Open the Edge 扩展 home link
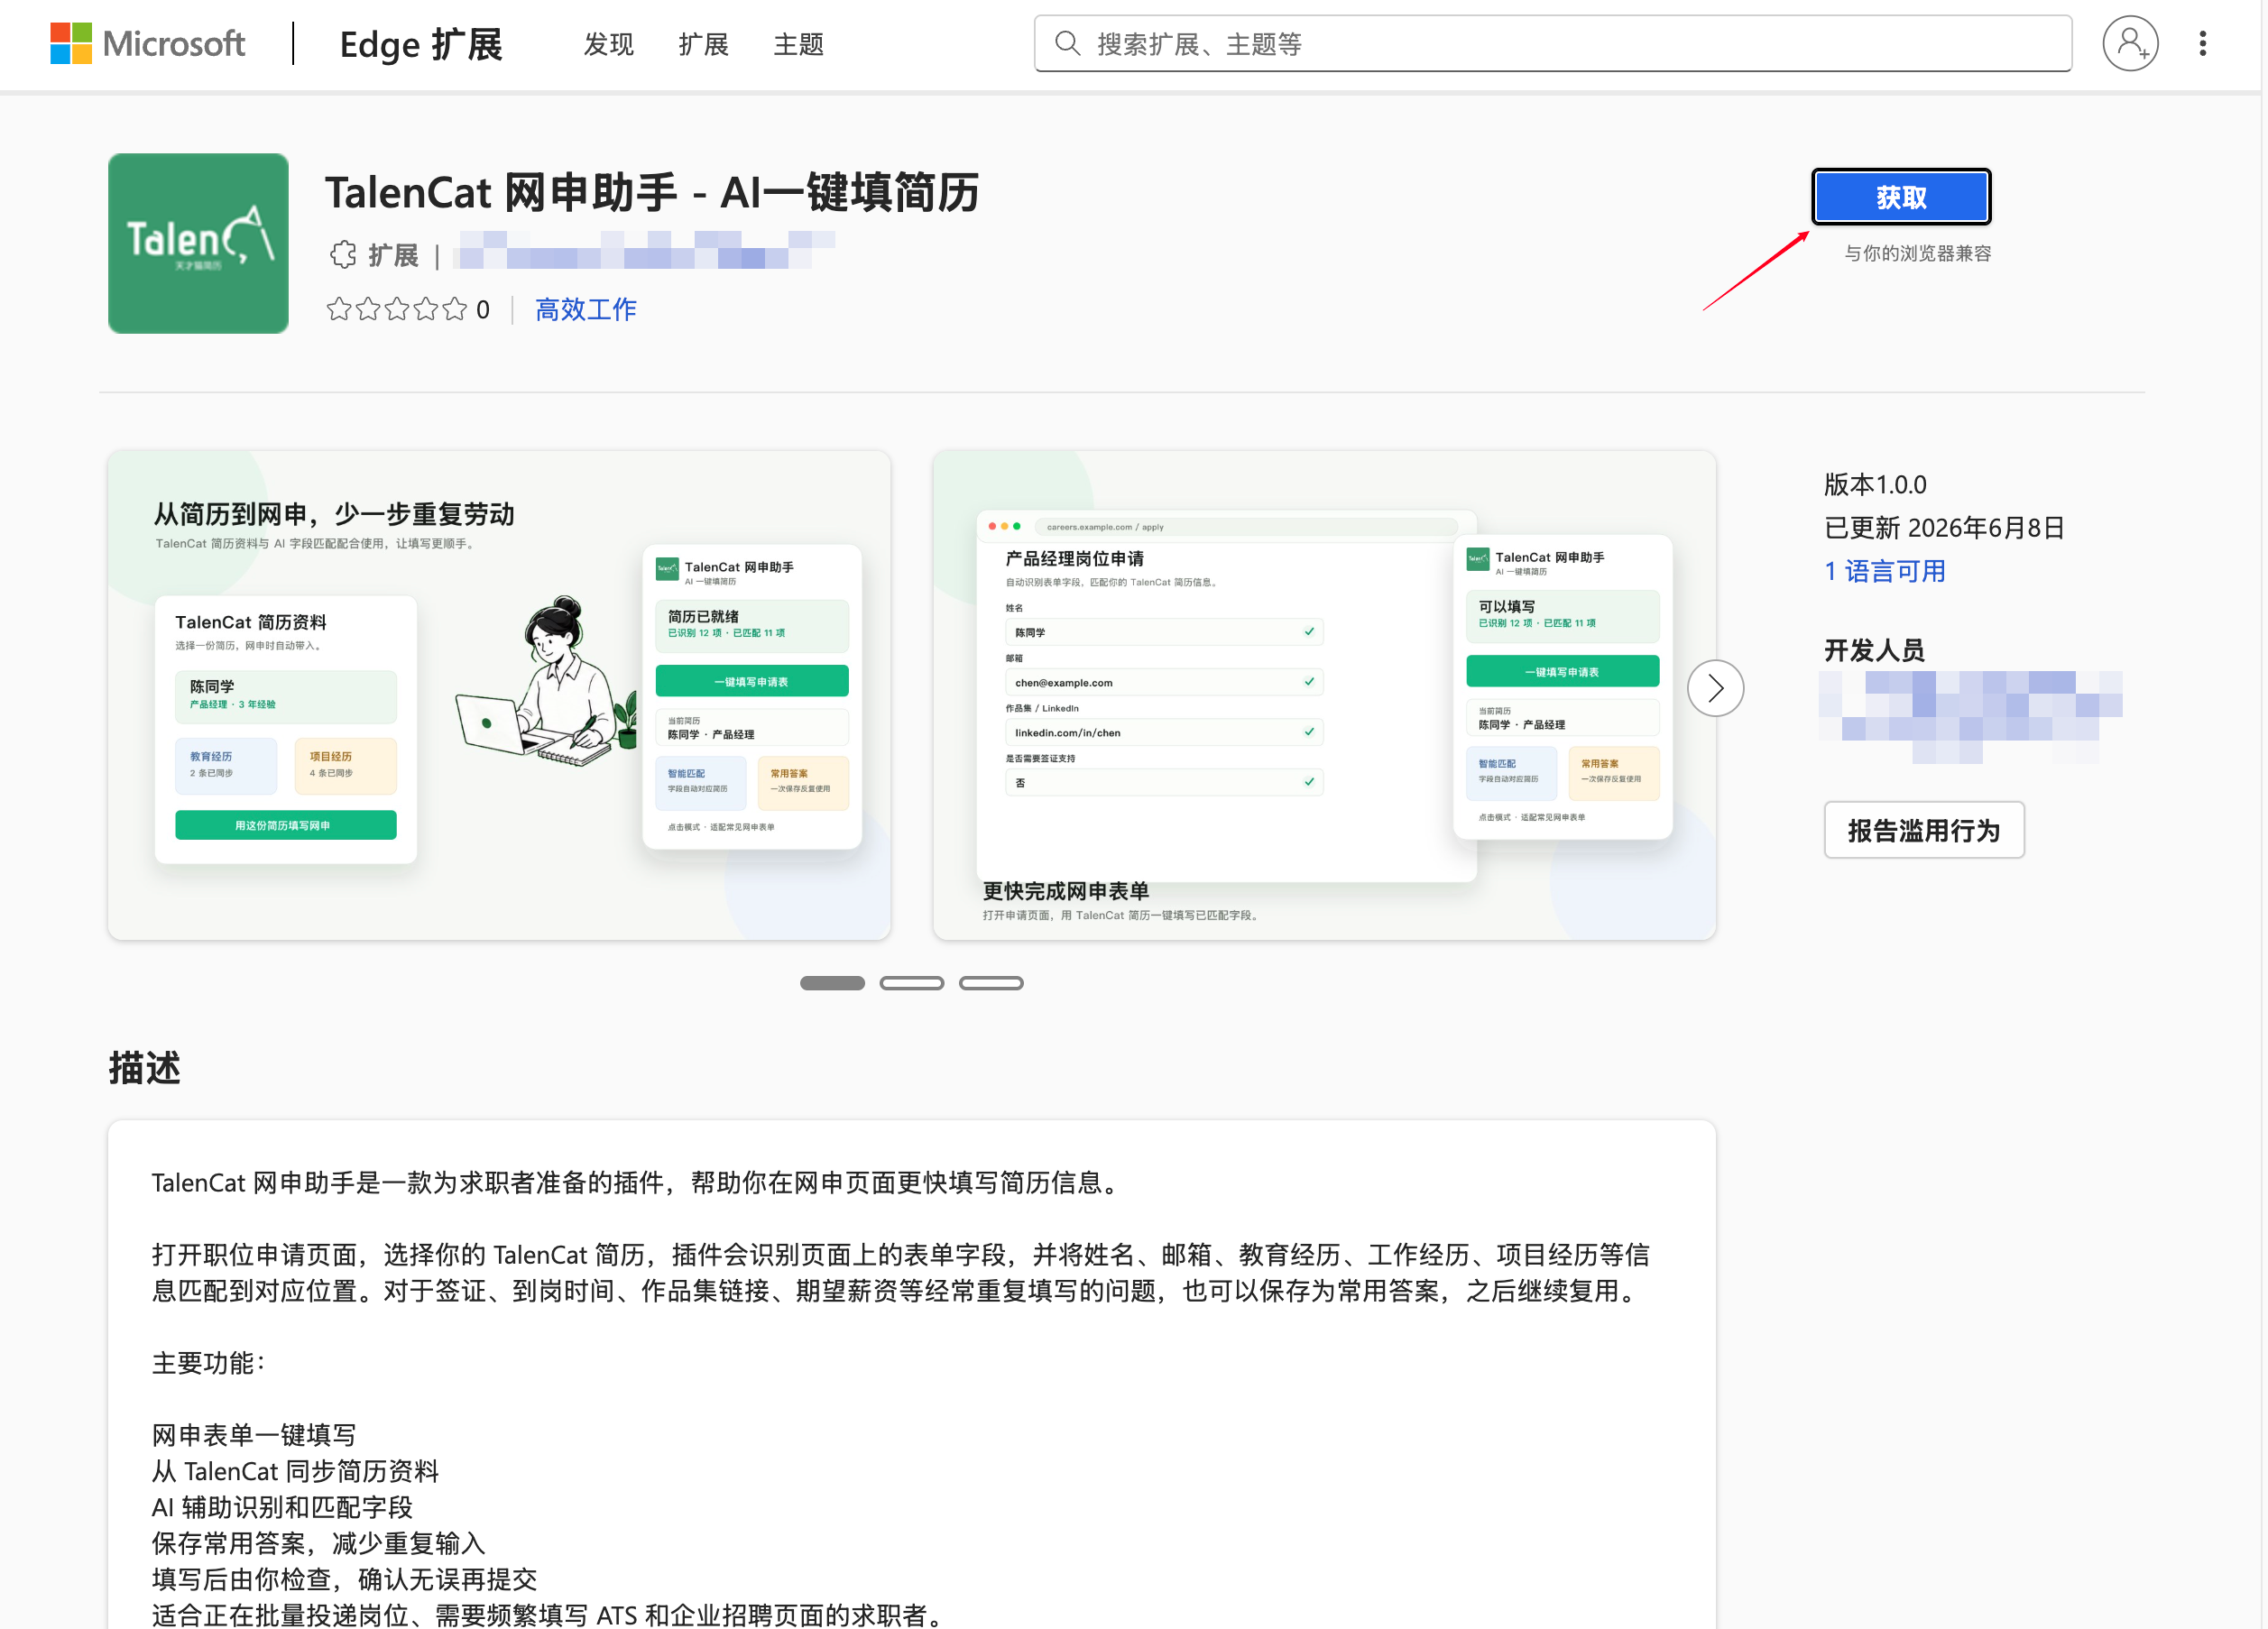Screen dimensions: 2268x1629 point(420,44)
